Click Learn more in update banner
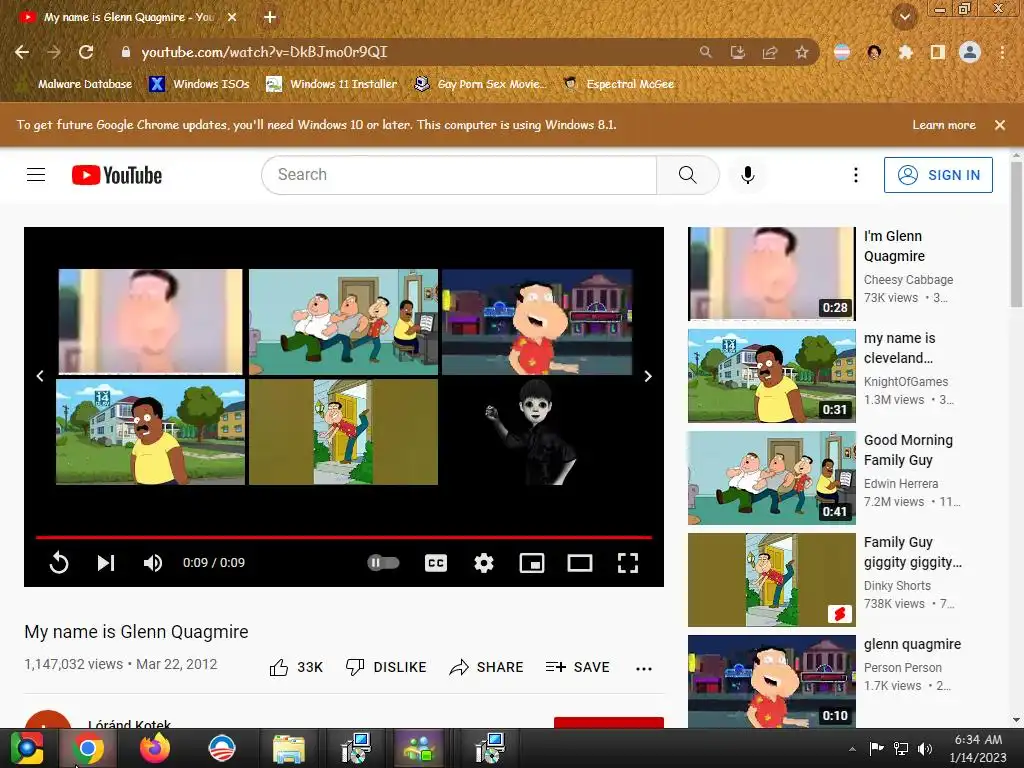 [944, 125]
